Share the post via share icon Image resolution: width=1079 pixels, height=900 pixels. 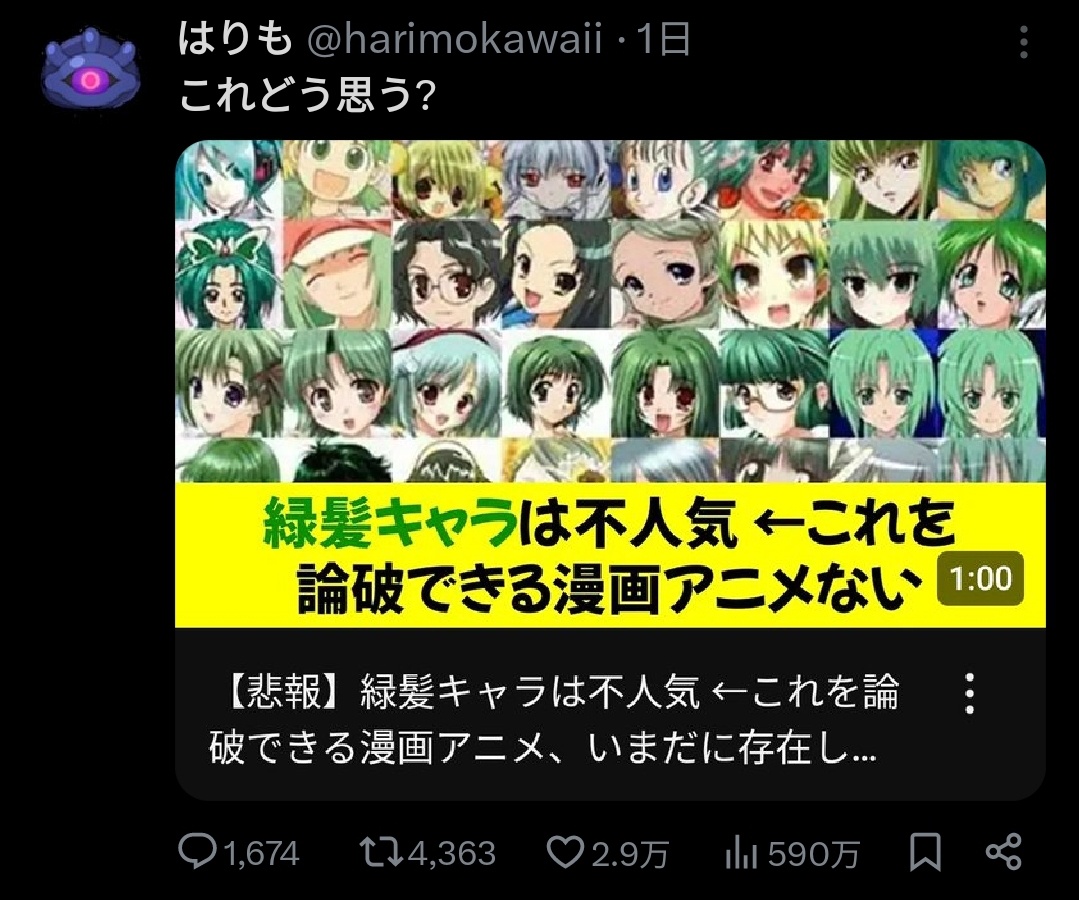coord(1004,852)
